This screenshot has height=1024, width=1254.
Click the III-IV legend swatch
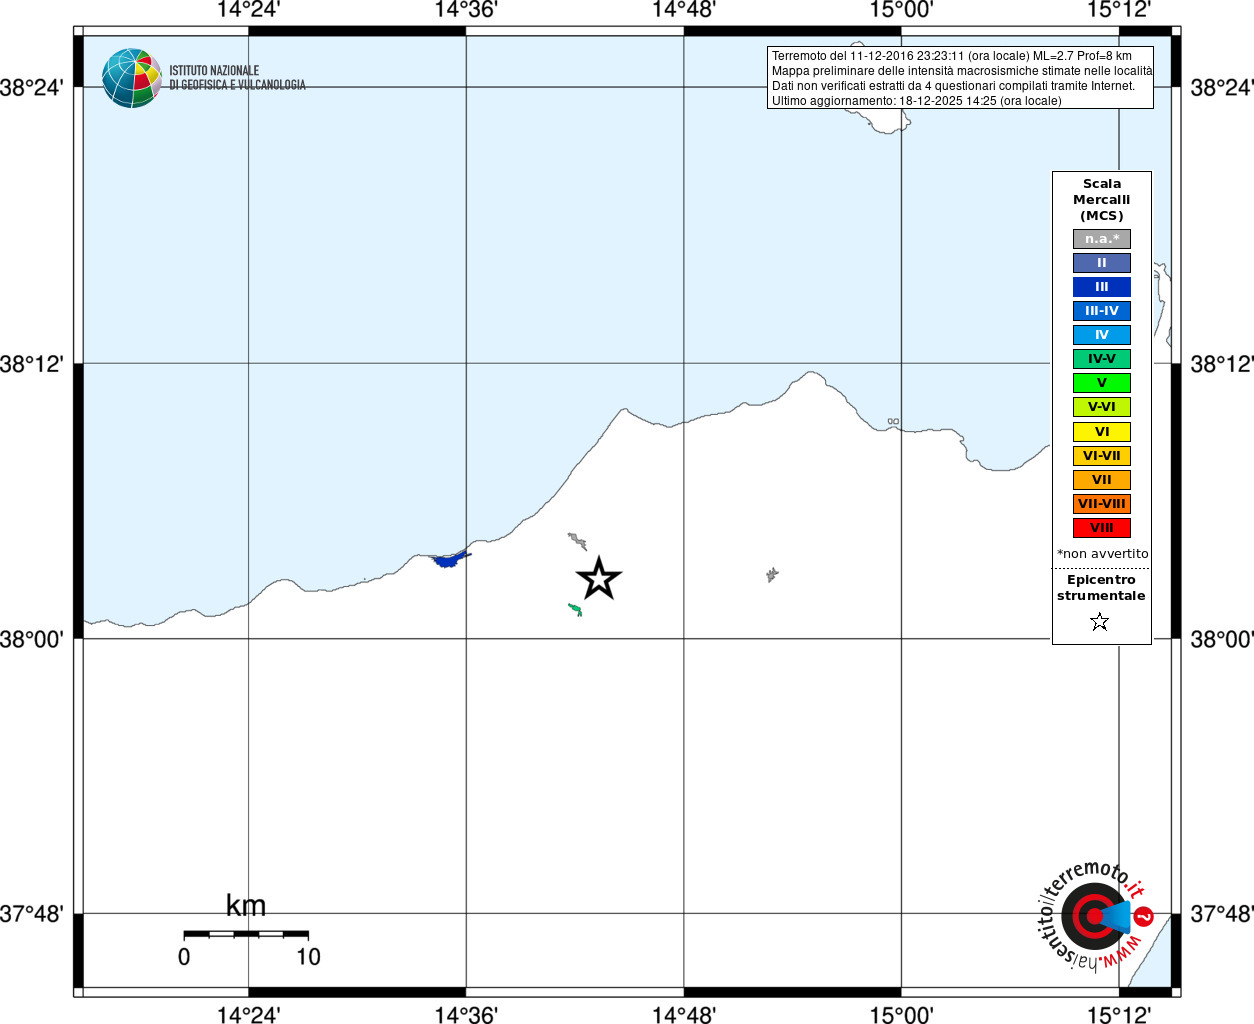1102,311
